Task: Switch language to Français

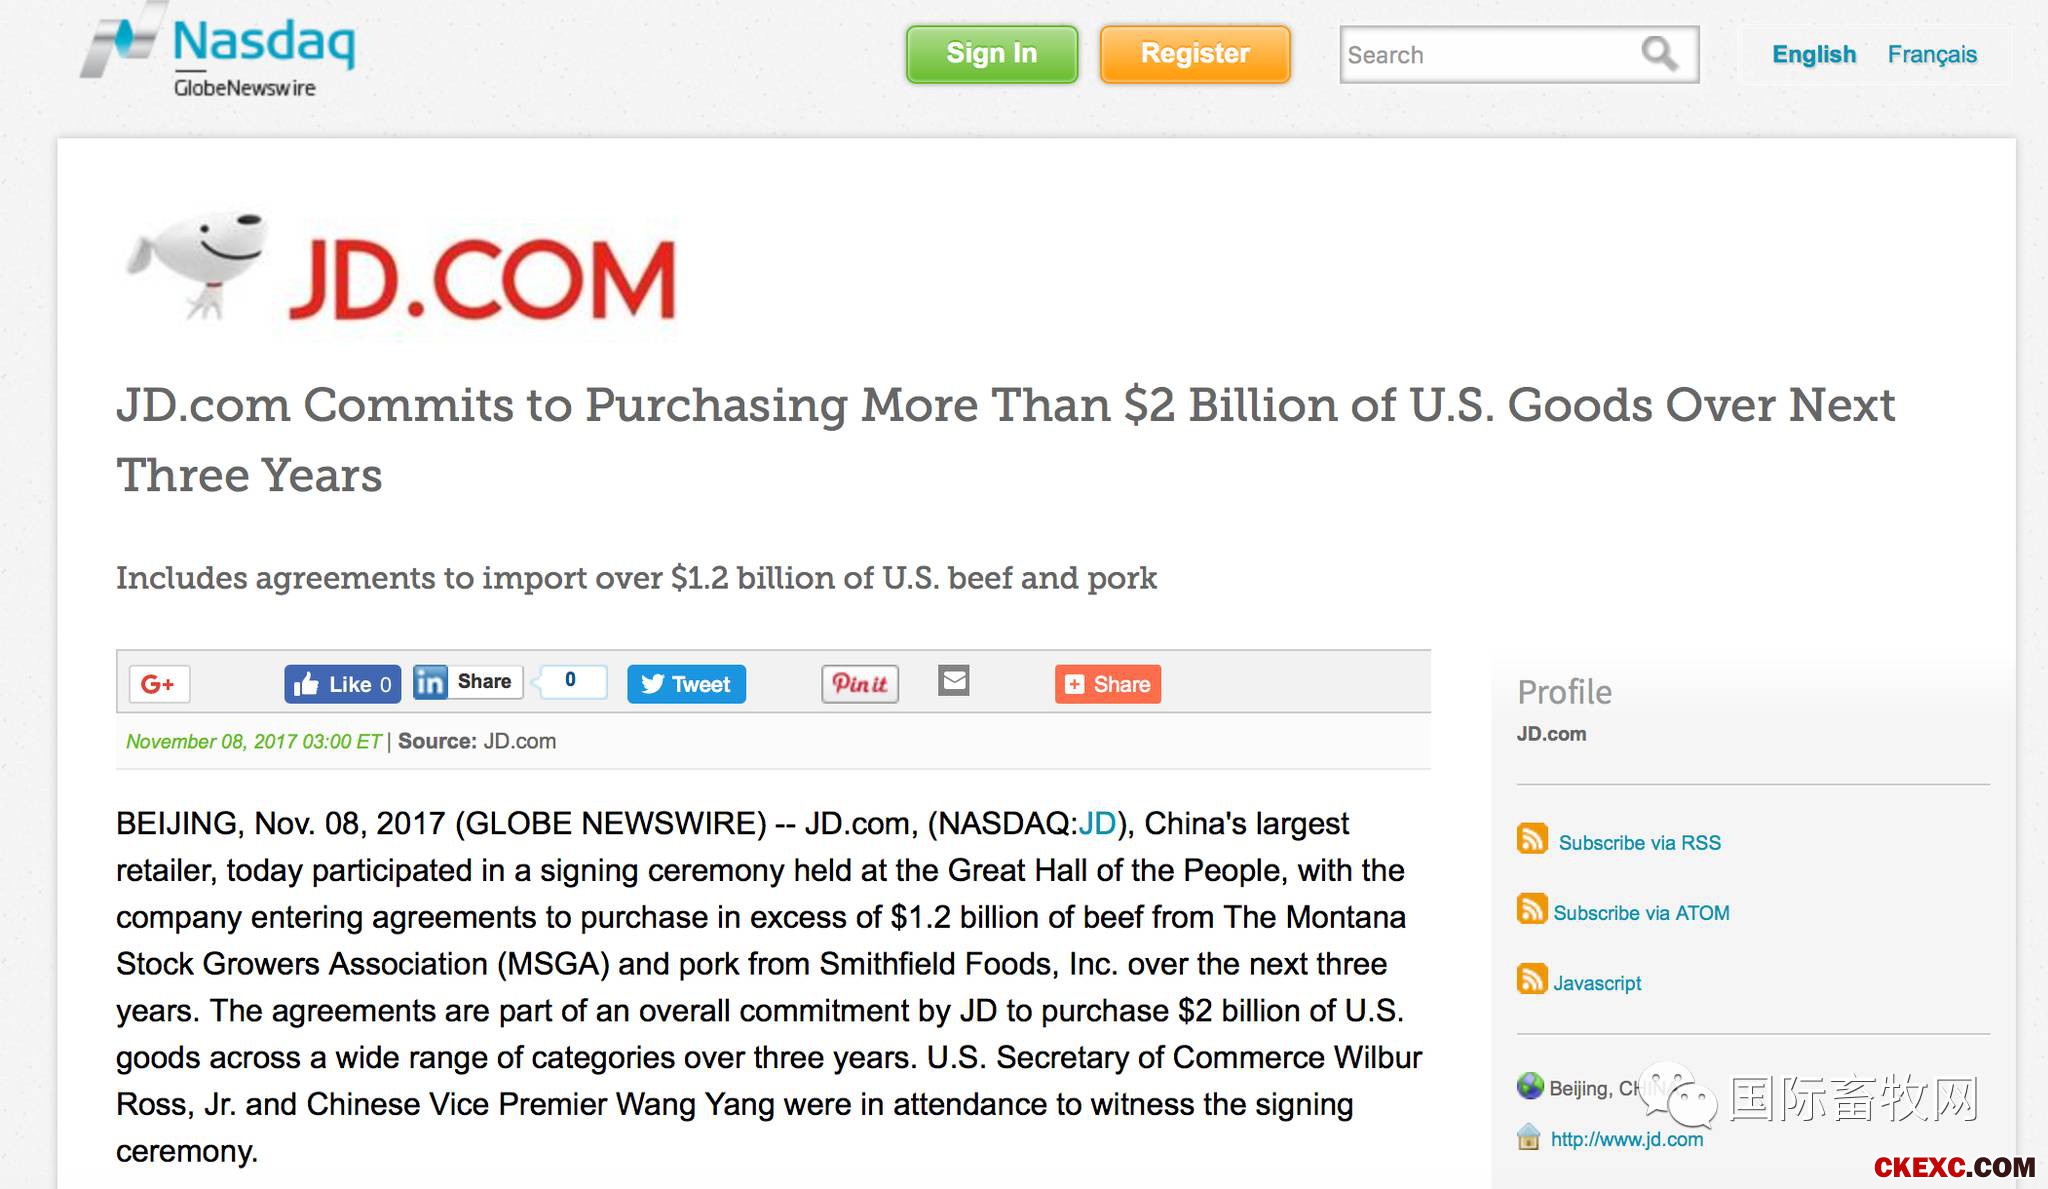Action: tap(1932, 54)
